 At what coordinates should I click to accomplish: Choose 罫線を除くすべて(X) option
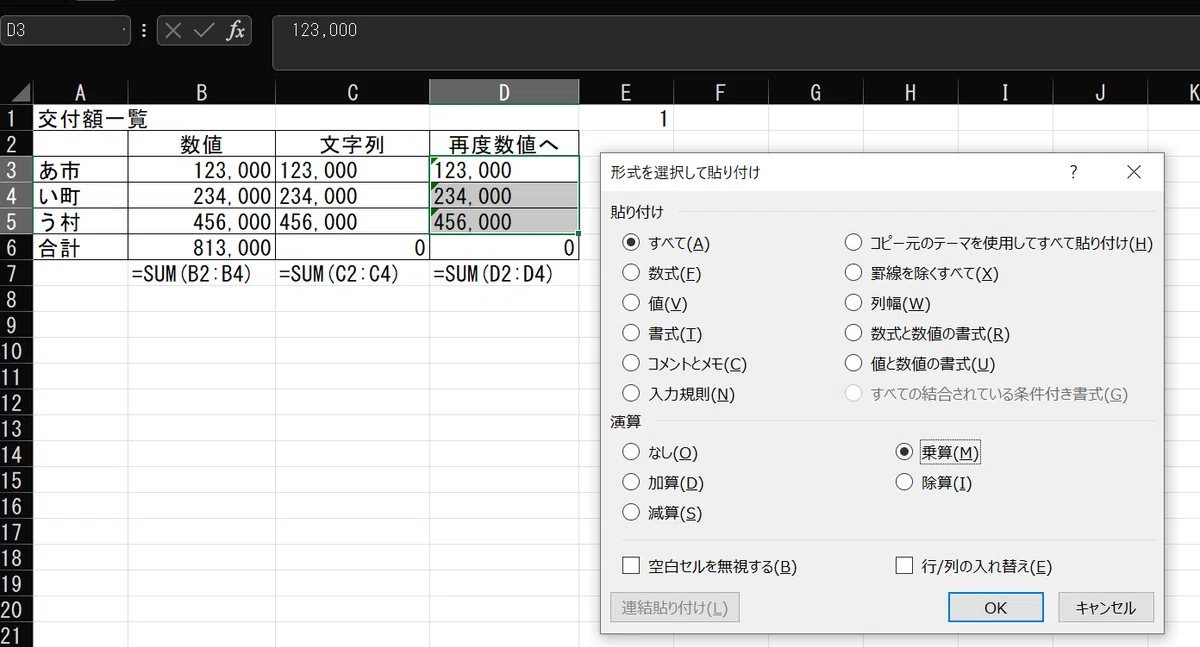tap(921, 273)
